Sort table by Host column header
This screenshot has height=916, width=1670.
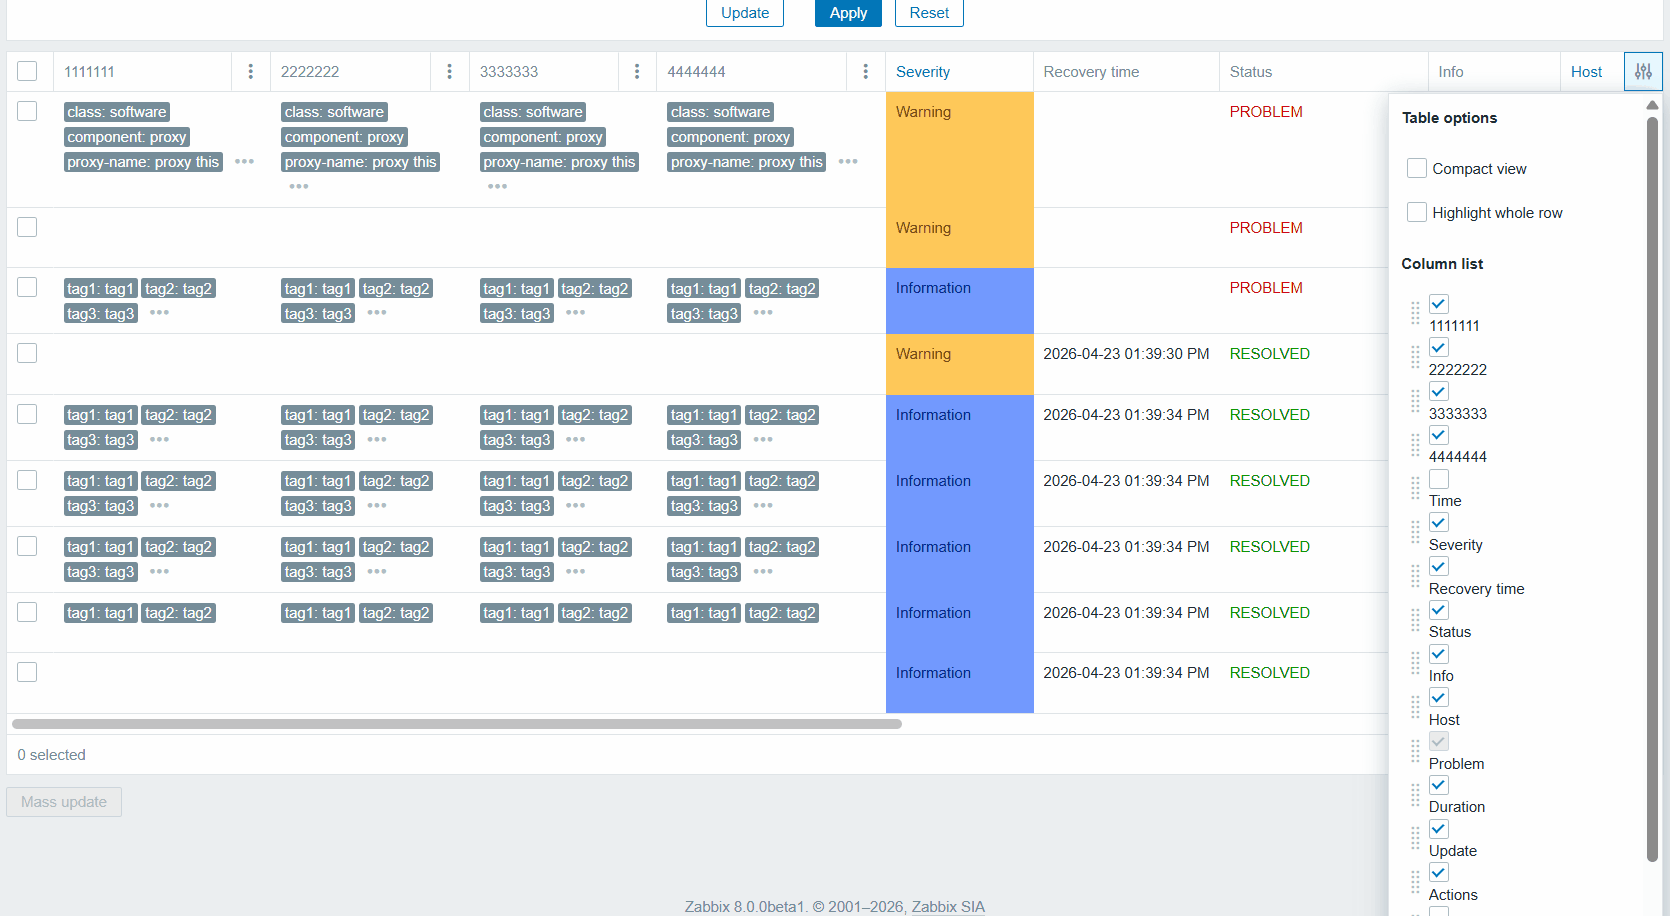[x=1585, y=72]
